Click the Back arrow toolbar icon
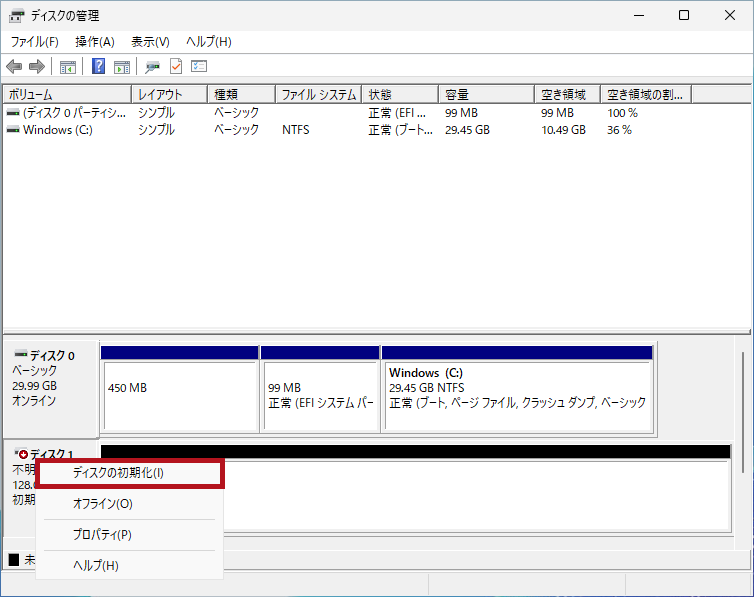 [14, 67]
